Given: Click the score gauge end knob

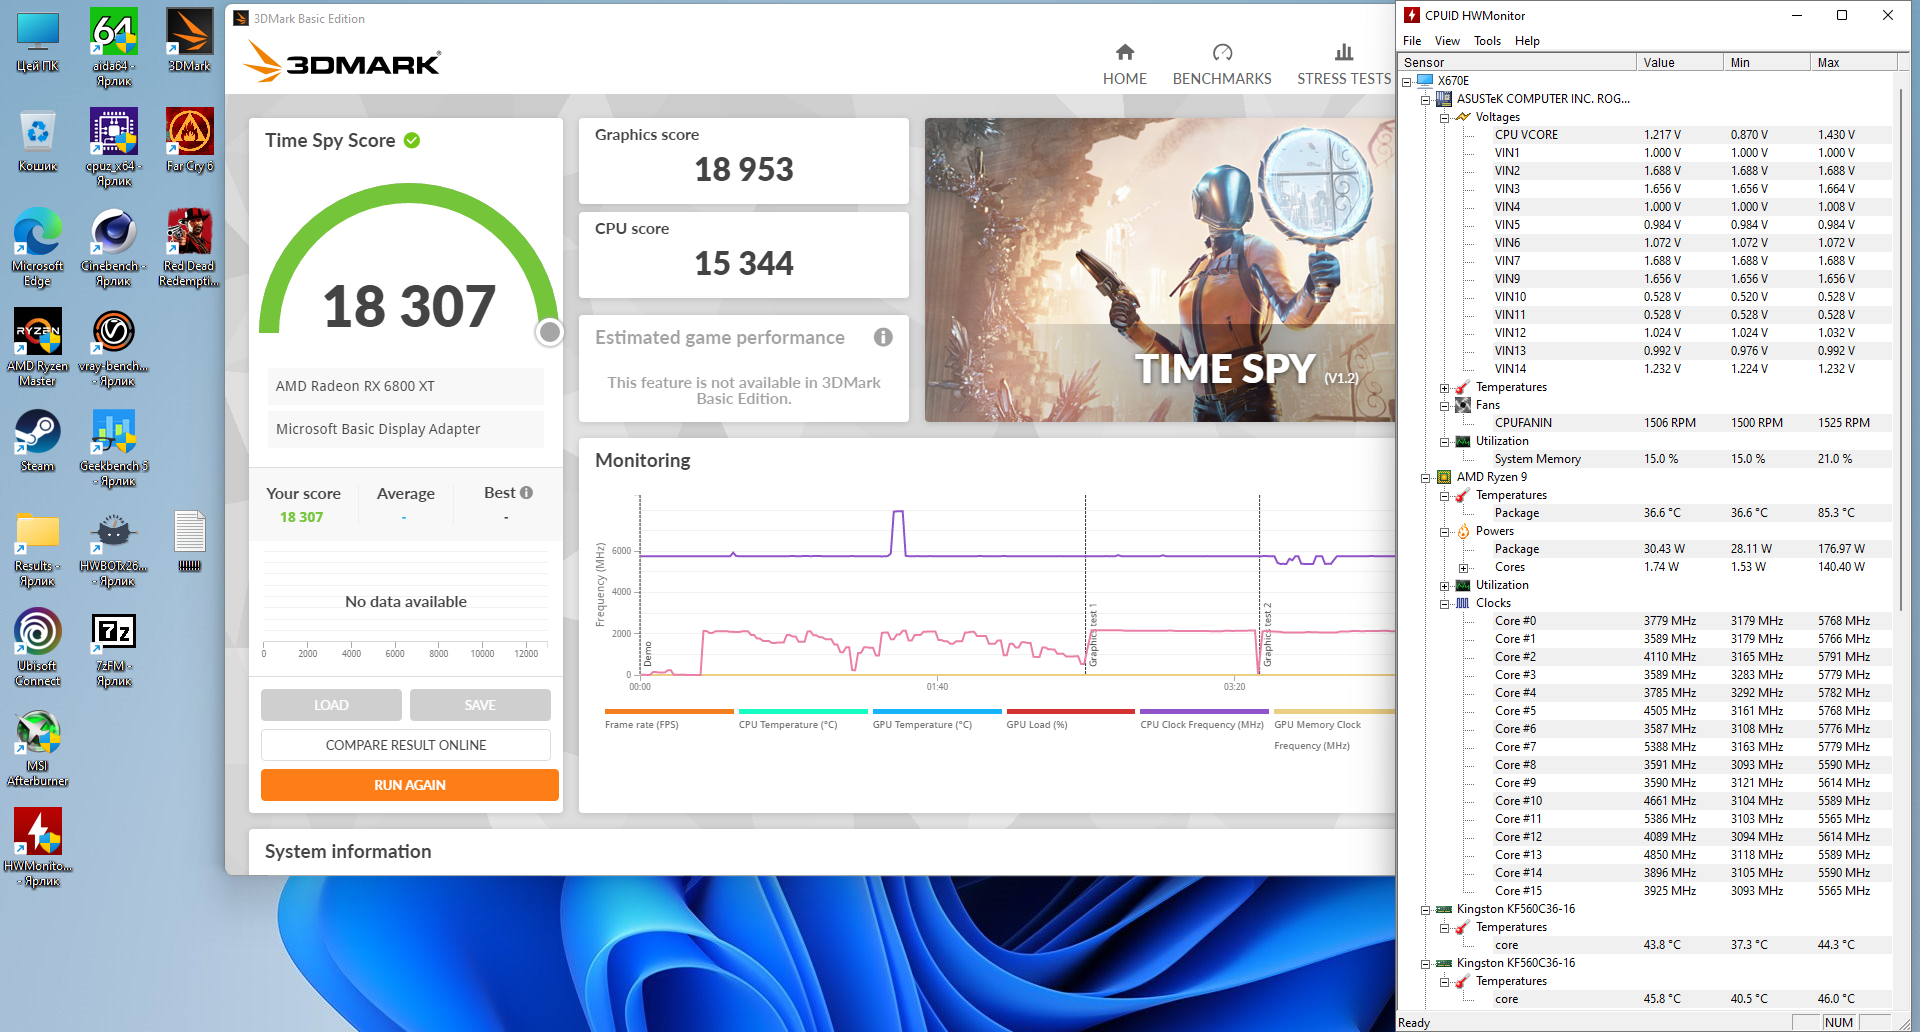Looking at the screenshot, I should (549, 332).
